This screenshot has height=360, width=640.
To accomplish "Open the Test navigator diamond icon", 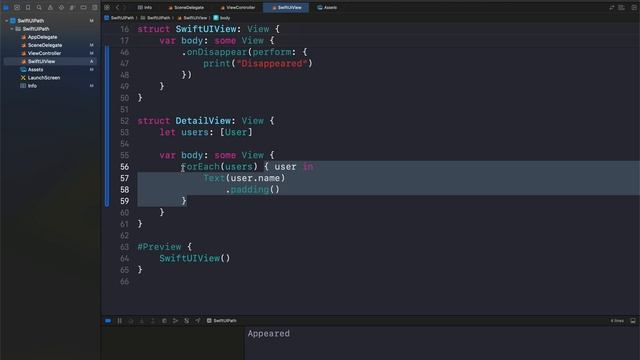I will pos(61,7).
